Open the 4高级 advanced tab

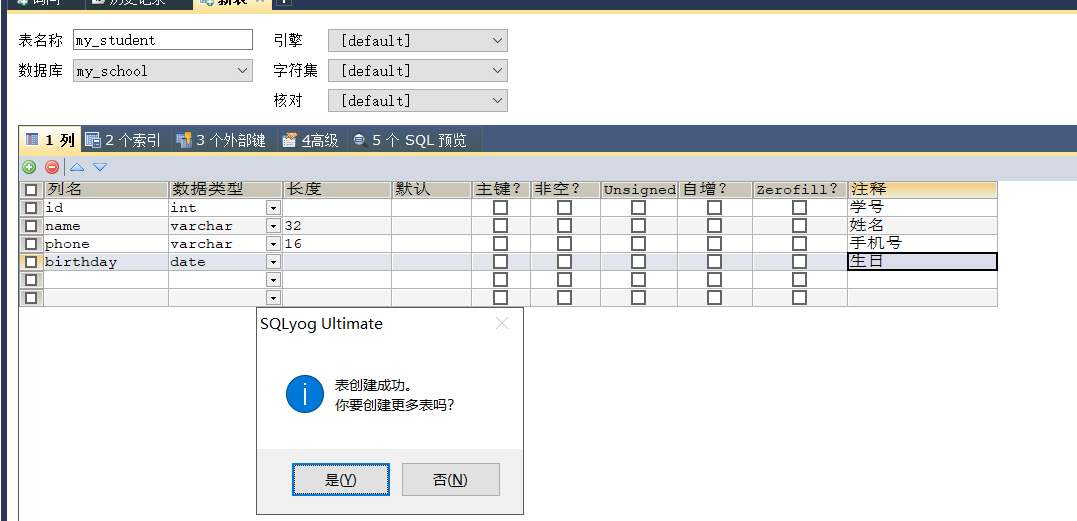(310, 140)
